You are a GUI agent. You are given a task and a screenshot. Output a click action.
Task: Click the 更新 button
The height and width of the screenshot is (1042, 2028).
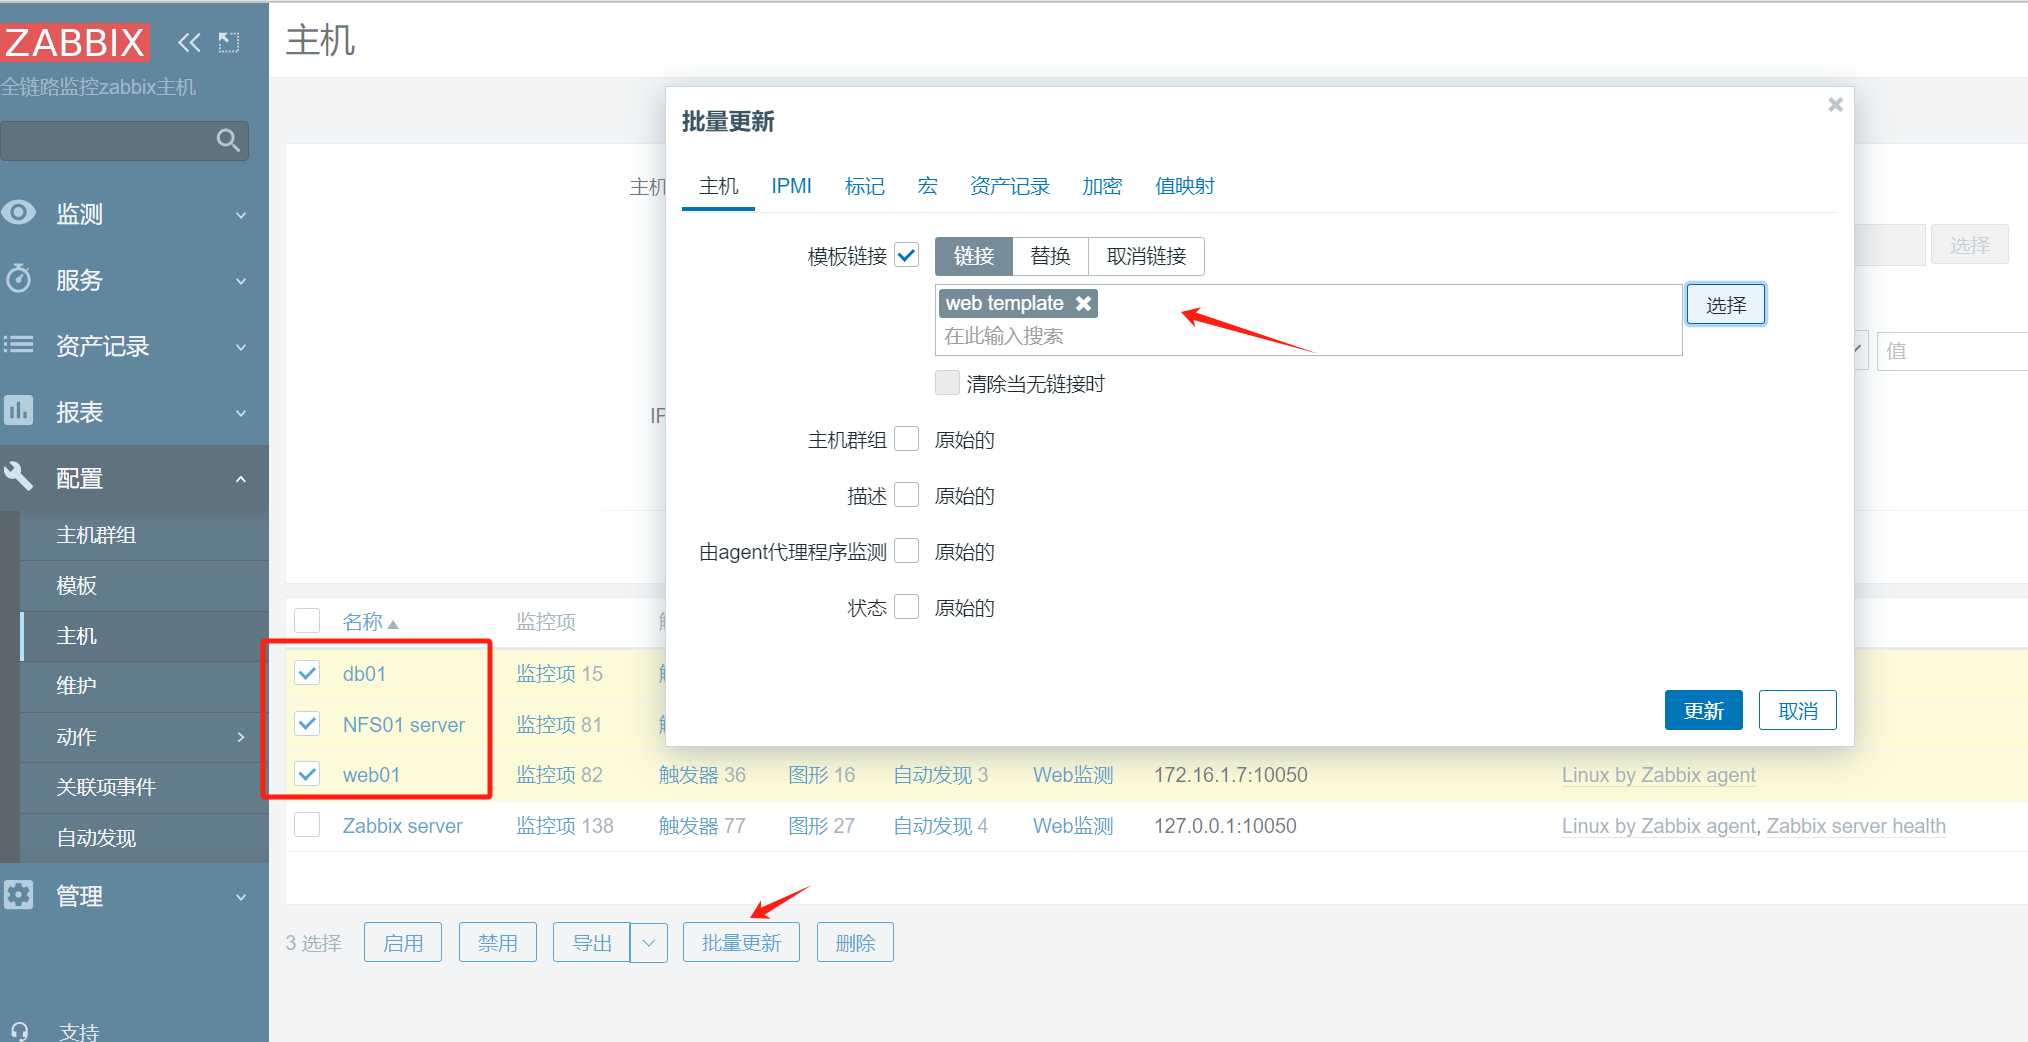(1703, 710)
